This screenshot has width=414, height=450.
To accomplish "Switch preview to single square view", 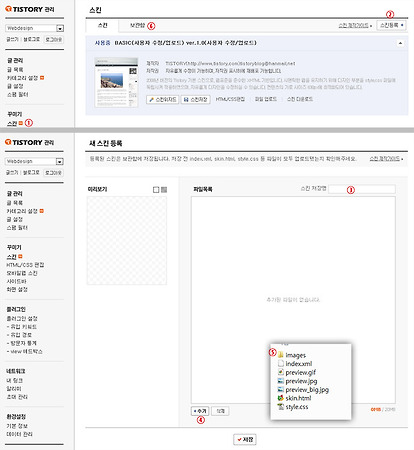I will [156, 190].
